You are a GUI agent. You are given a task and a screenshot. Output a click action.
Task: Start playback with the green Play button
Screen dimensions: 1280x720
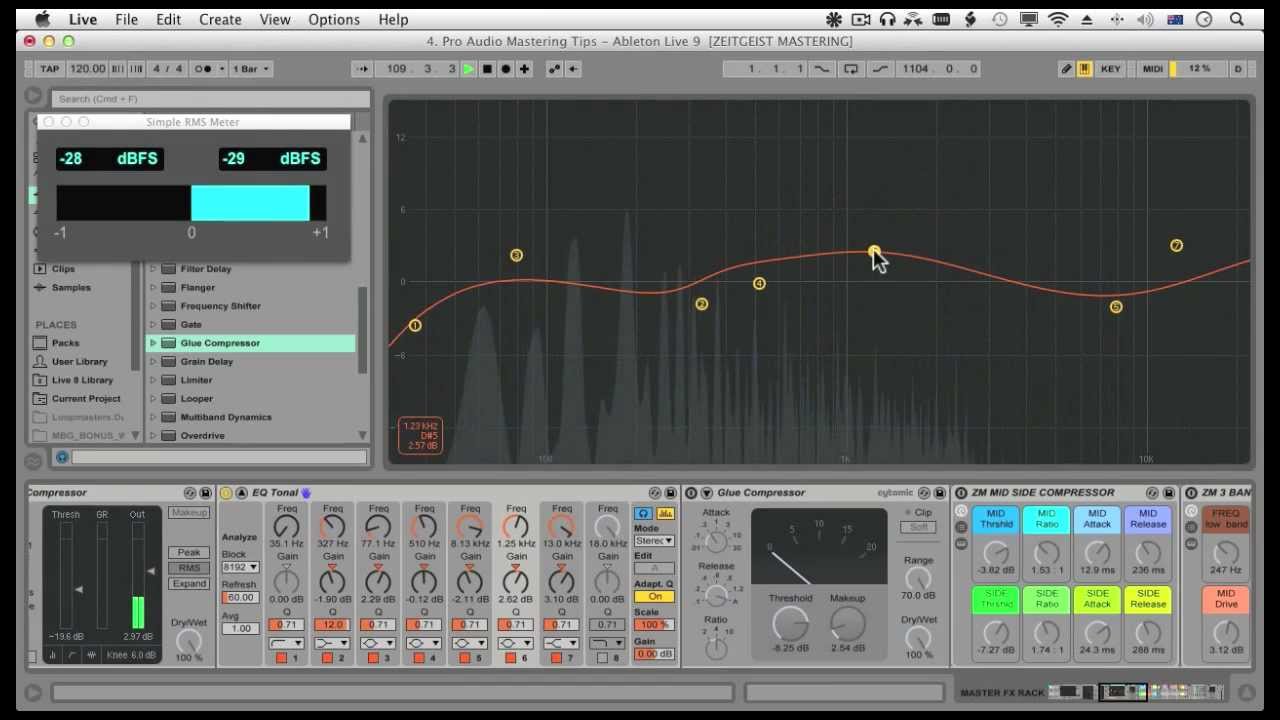pyautogui.click(x=468, y=69)
